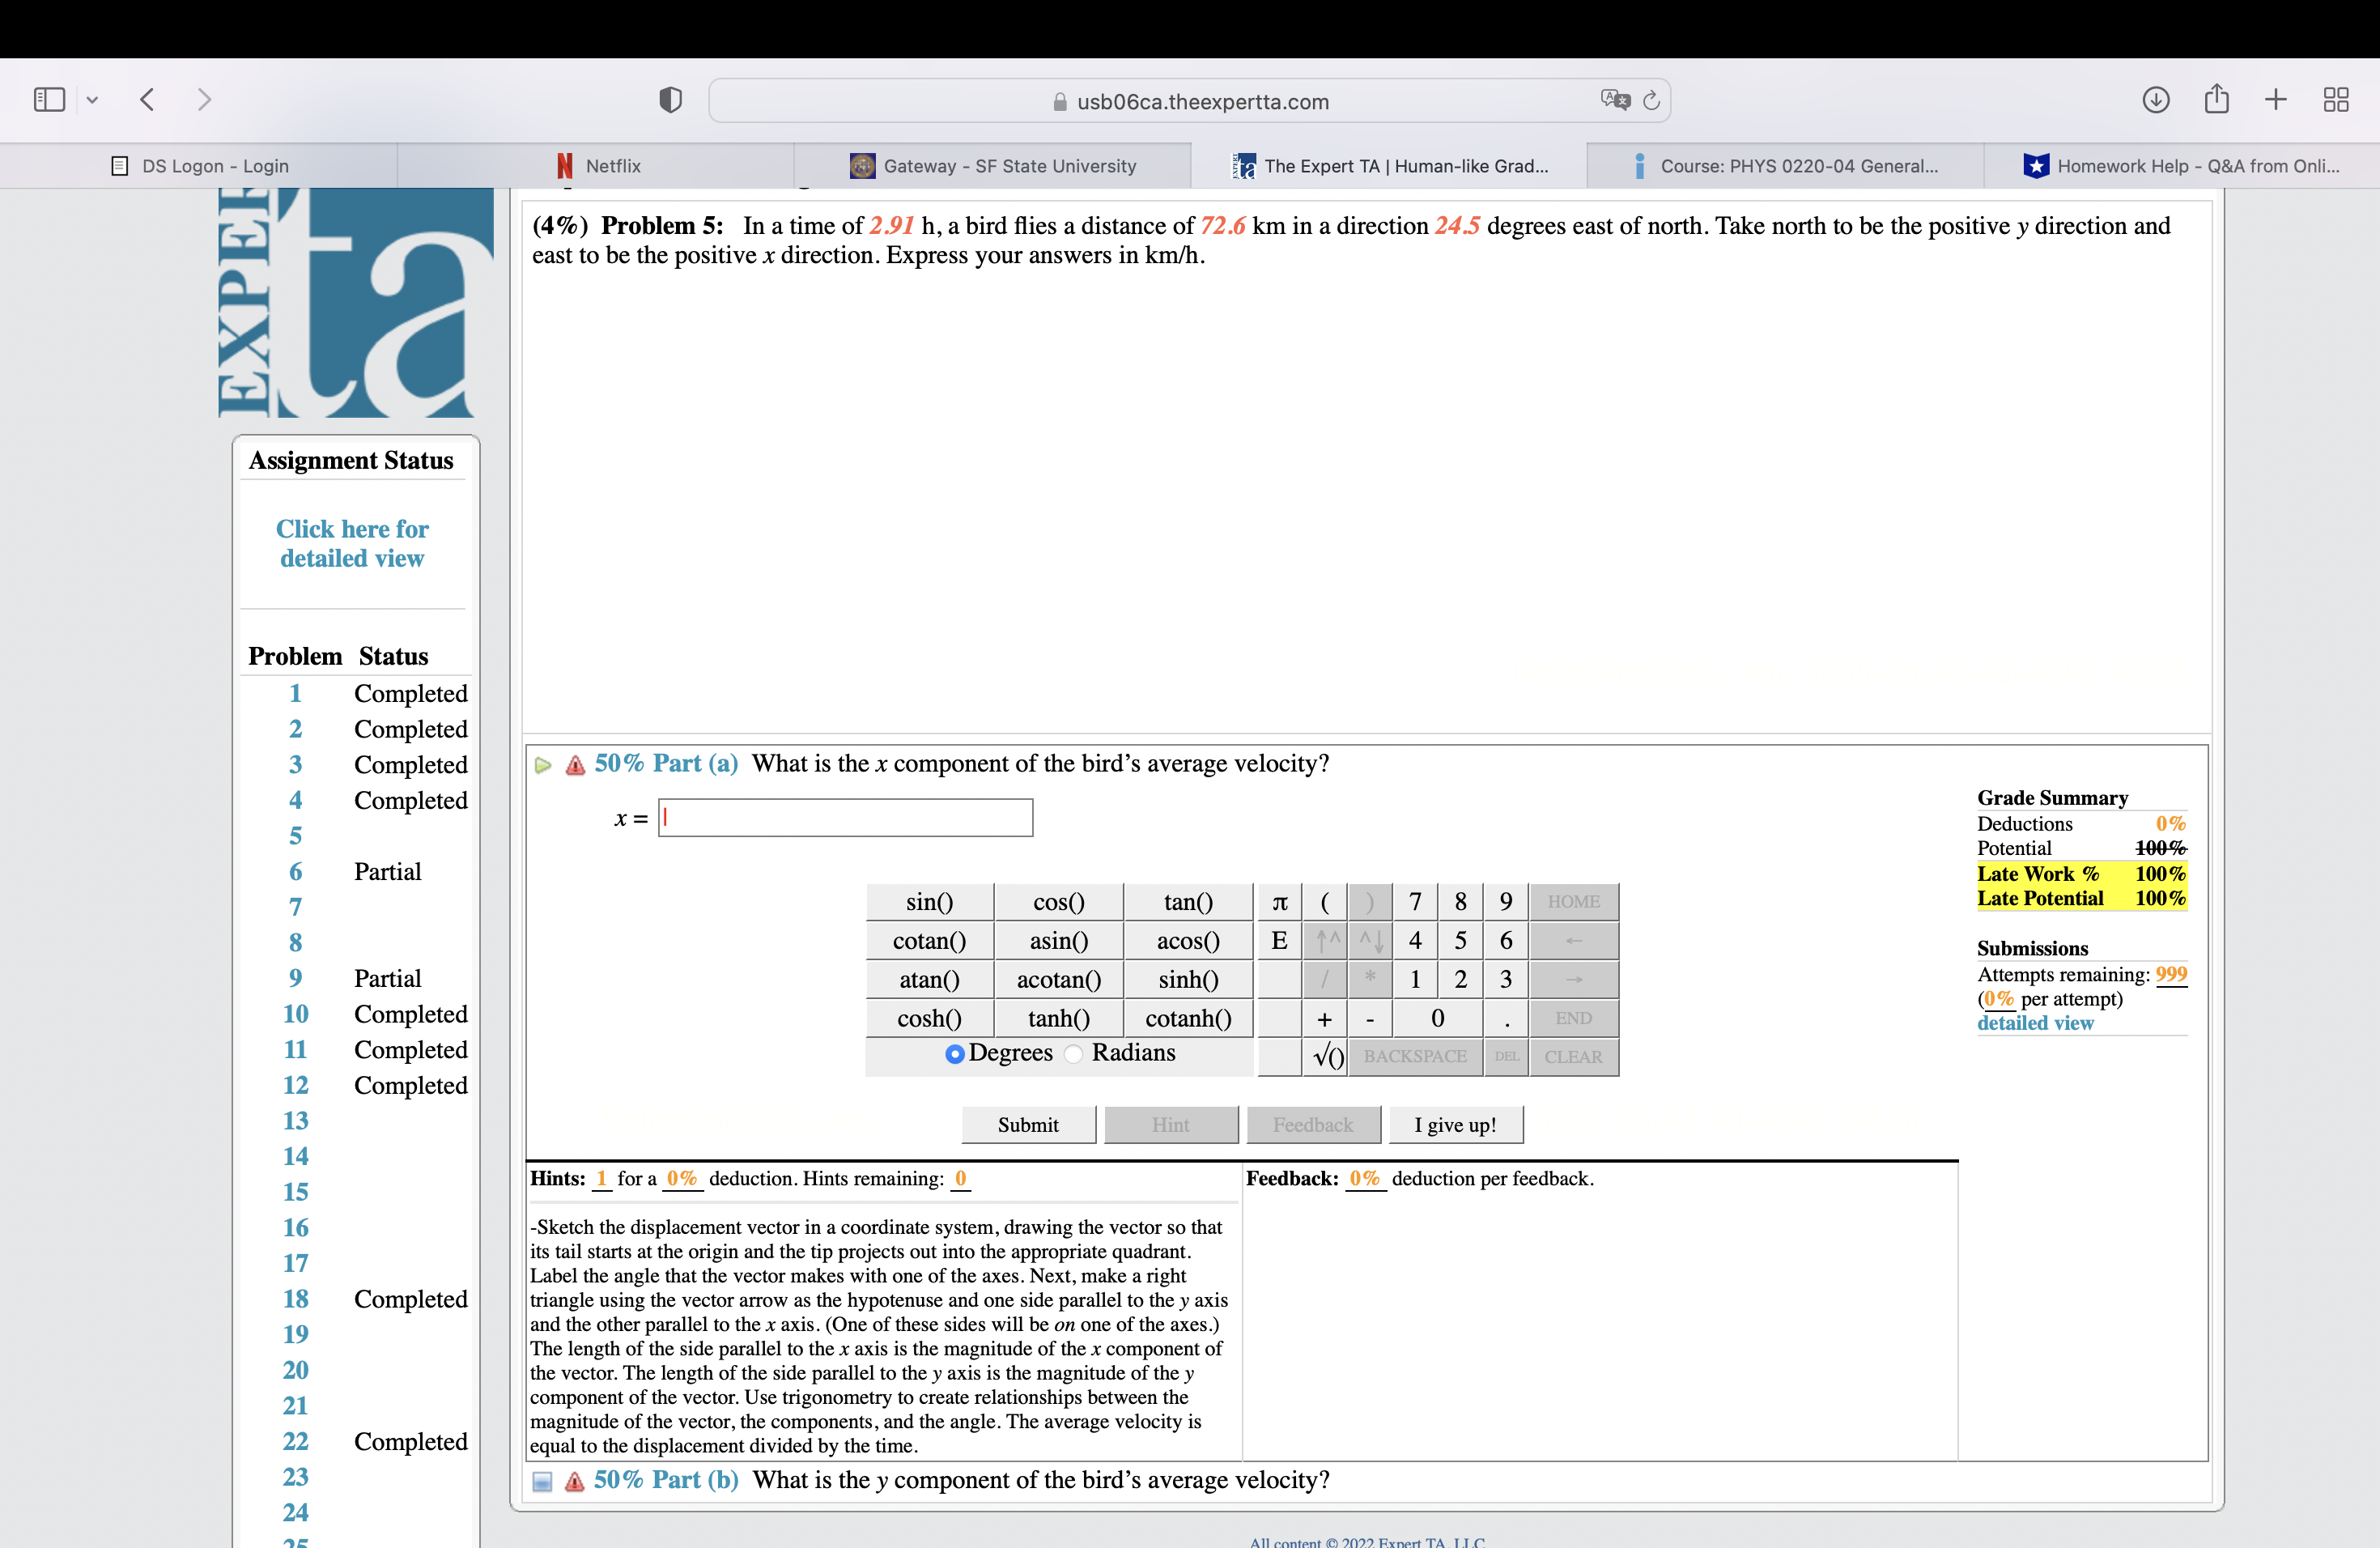Click the green triangle to collapse Part (a)
Screen dimensions: 2380x1548
542,764
